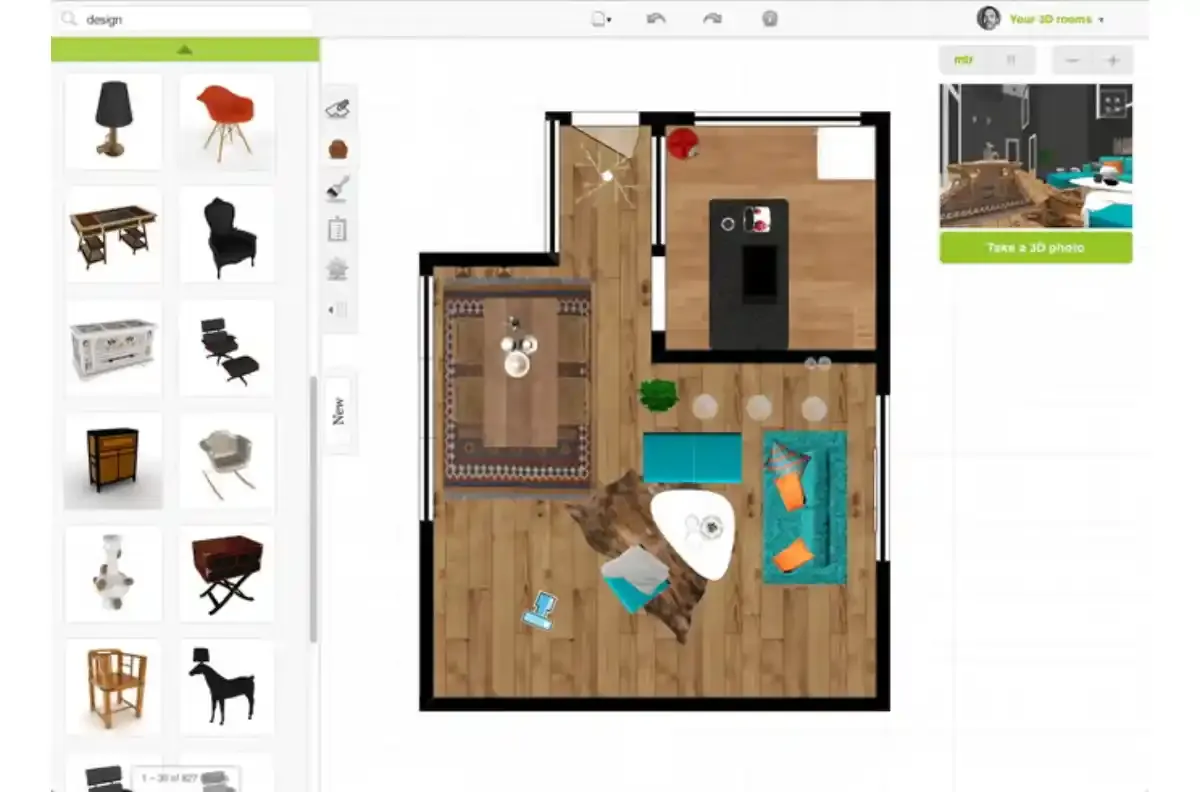Click the 1 – 30 results counter
Image resolution: width=1200 pixels, height=792 pixels.
click(x=185, y=777)
